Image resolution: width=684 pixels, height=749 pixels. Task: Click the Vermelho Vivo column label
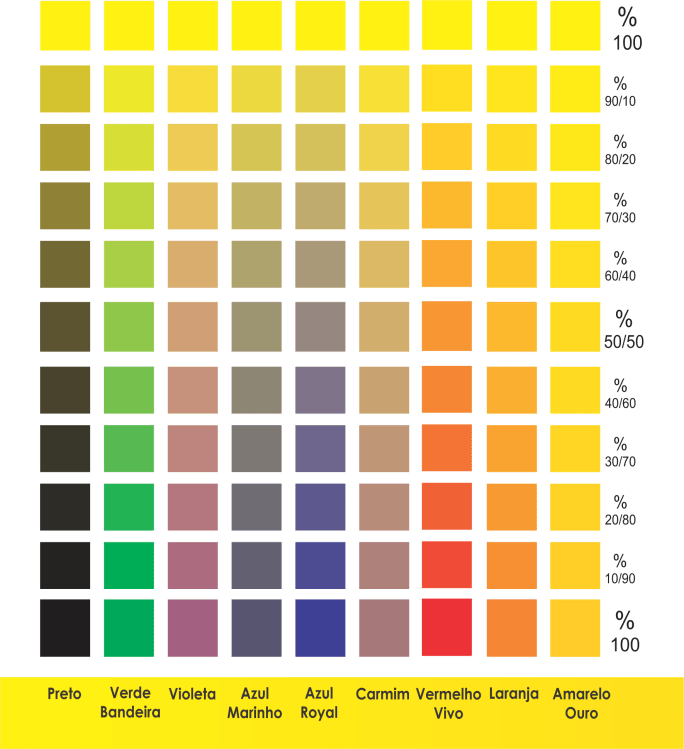point(448,703)
